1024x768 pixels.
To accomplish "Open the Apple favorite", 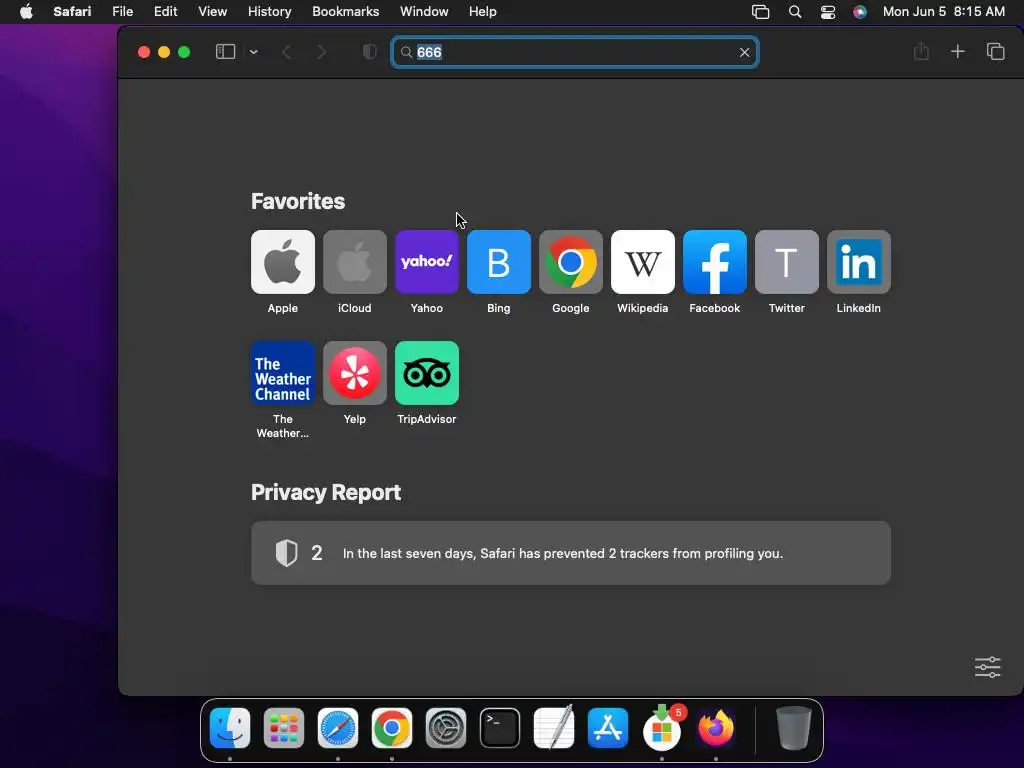I will (283, 262).
